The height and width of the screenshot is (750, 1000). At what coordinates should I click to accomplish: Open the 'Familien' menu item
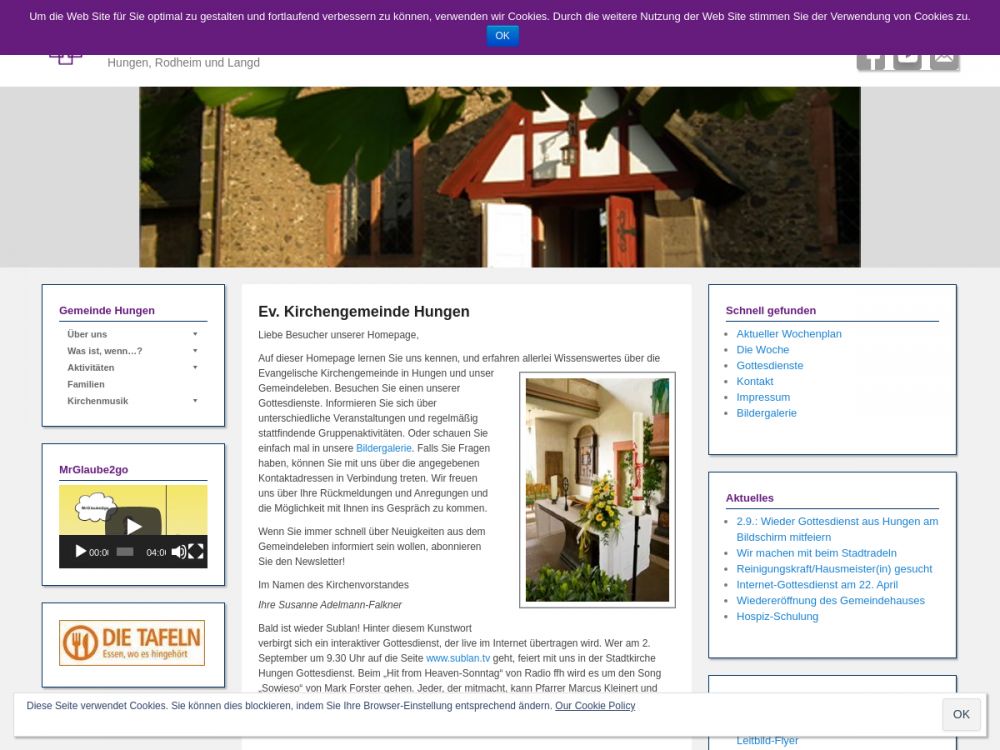pos(86,384)
